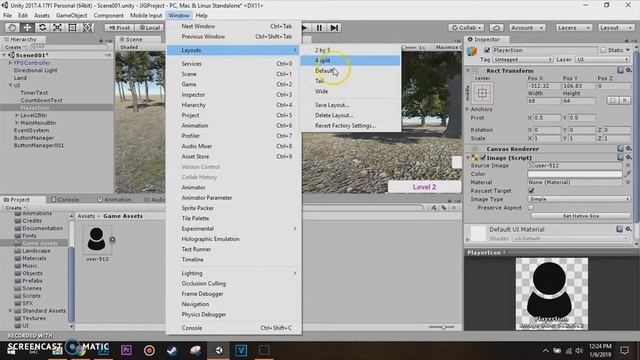This screenshot has width=640, height=360.
Task: Select the user-512 asset thumbnail
Action: (x=97, y=239)
